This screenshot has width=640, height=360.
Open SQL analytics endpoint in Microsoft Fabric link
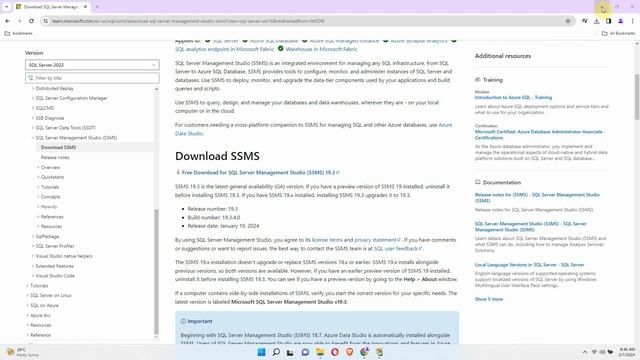coord(224,49)
